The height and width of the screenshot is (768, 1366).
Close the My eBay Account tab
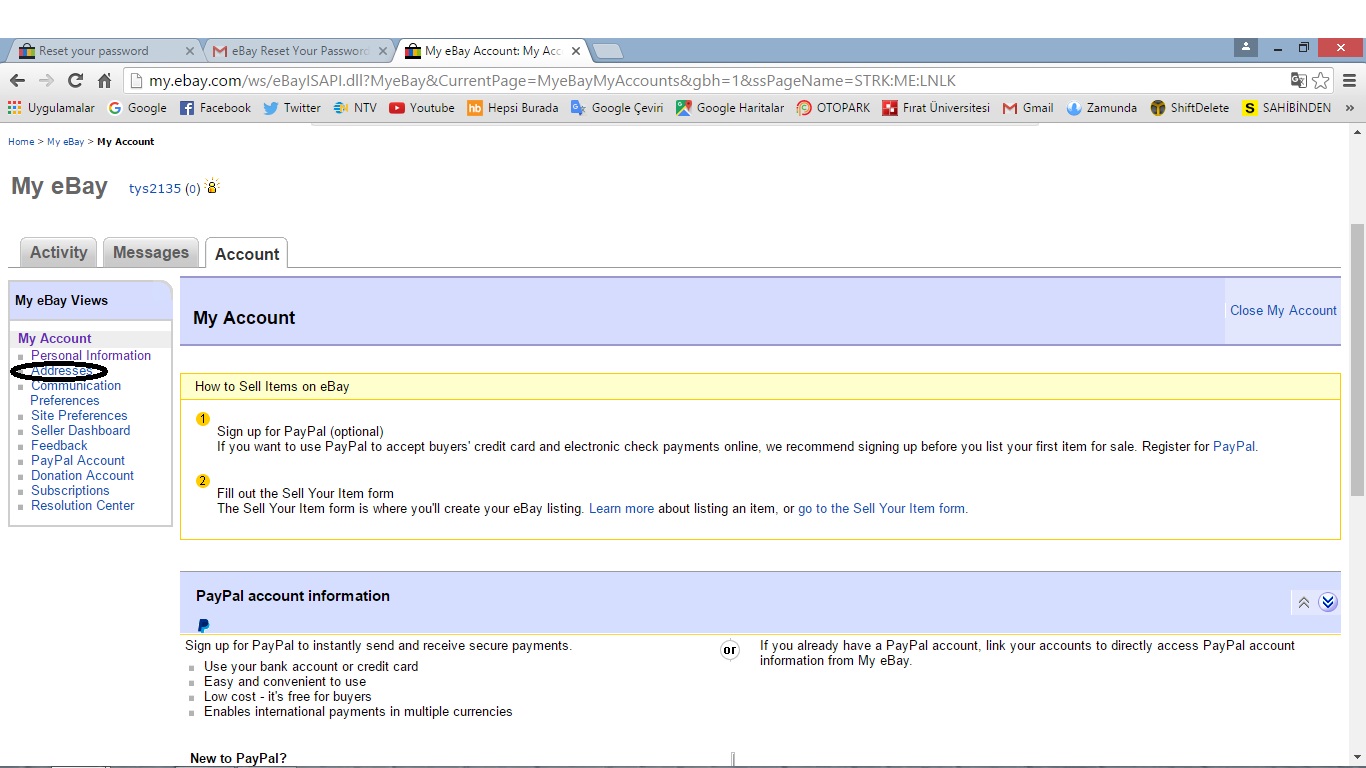(575, 51)
